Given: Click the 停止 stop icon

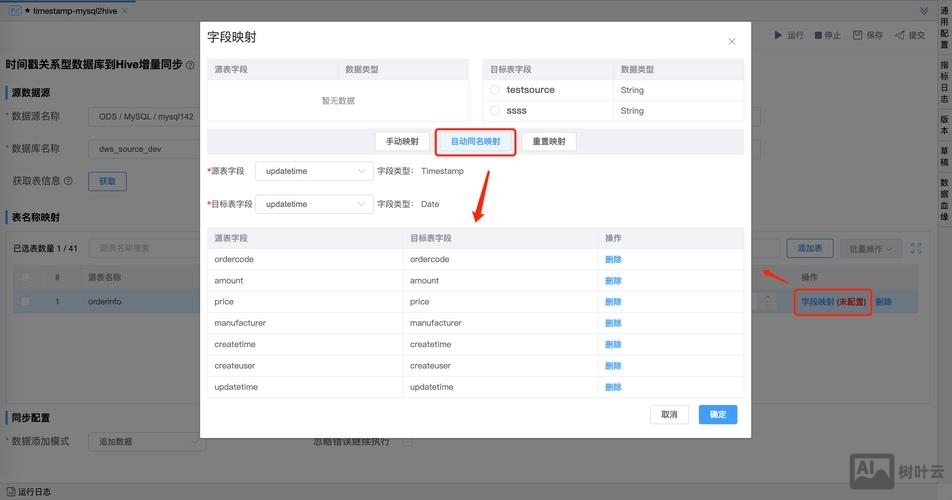Looking at the screenshot, I should click(x=818, y=35).
